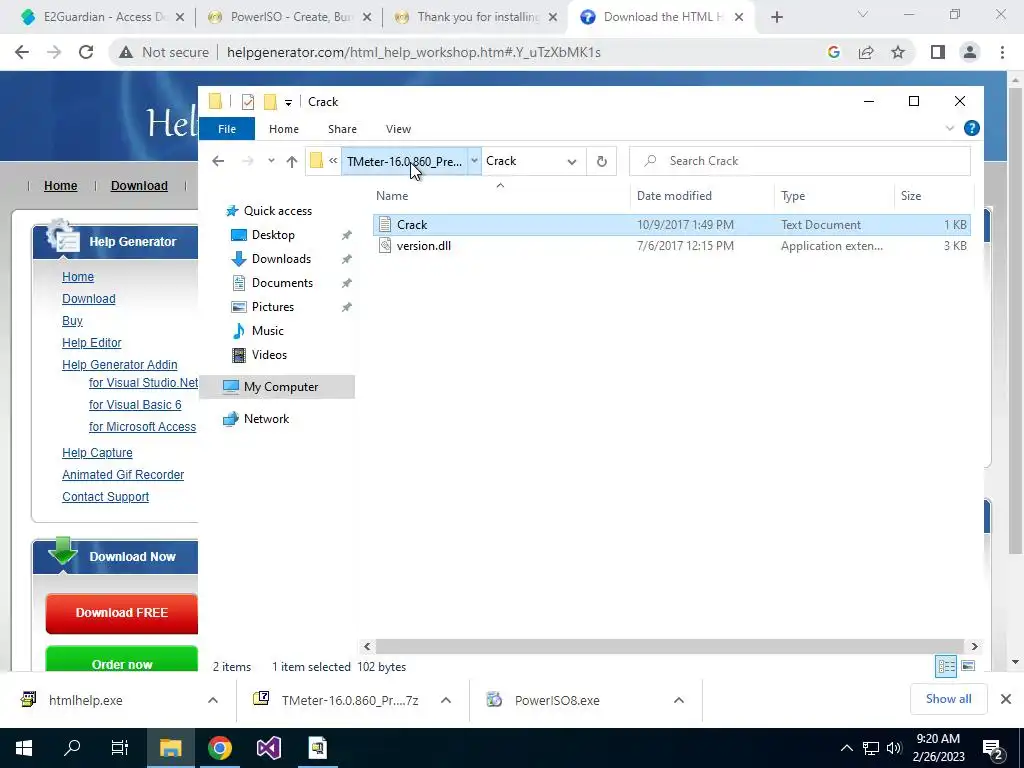Select Network in navigation pane
The image size is (1024, 768).
[x=266, y=419]
